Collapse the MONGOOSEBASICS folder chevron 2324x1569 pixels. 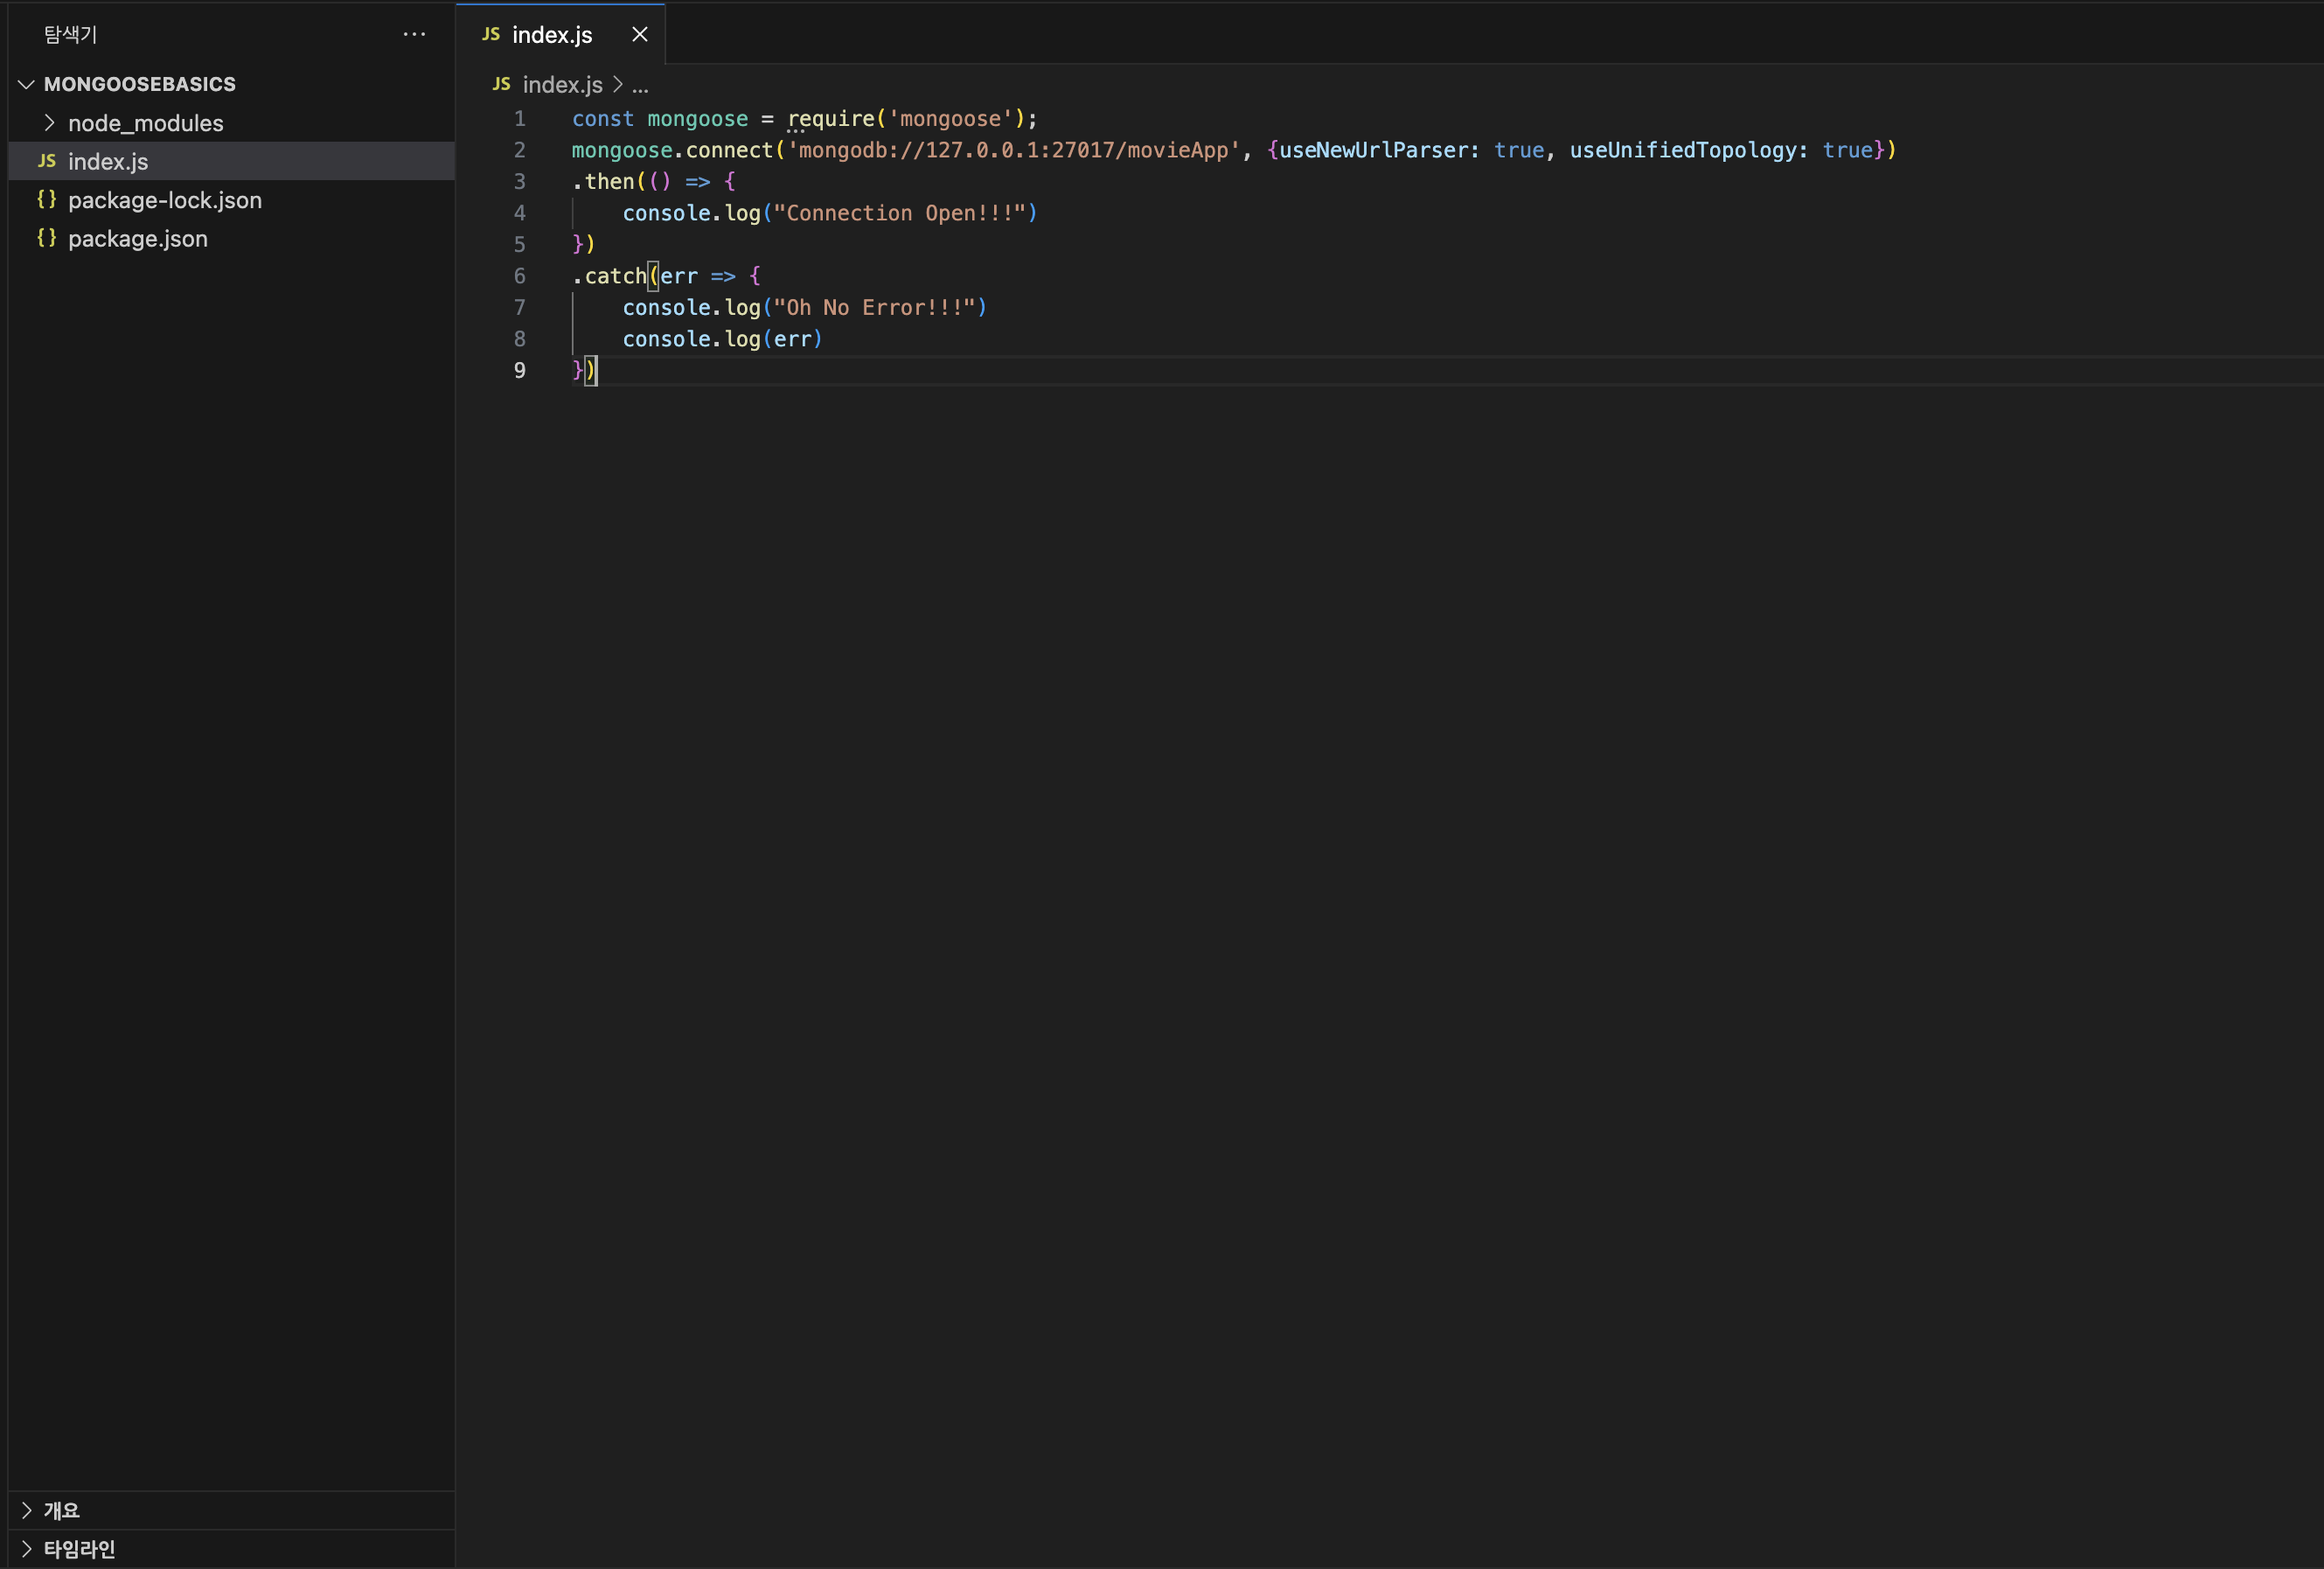[27, 84]
